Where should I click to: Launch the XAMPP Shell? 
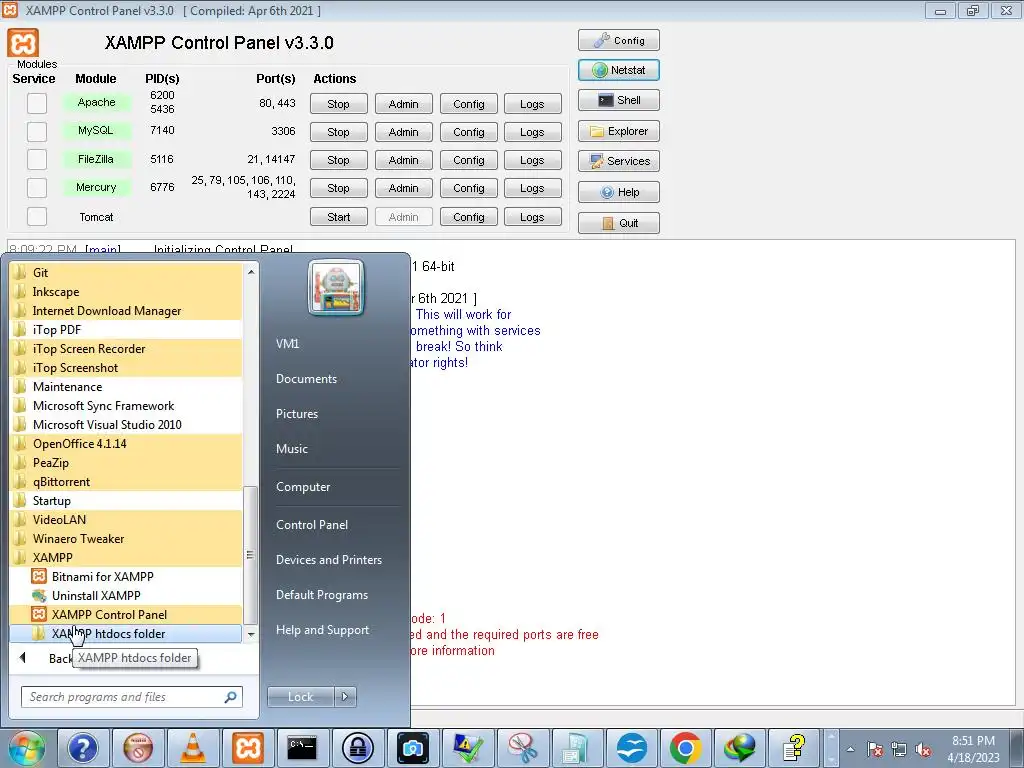coord(618,100)
